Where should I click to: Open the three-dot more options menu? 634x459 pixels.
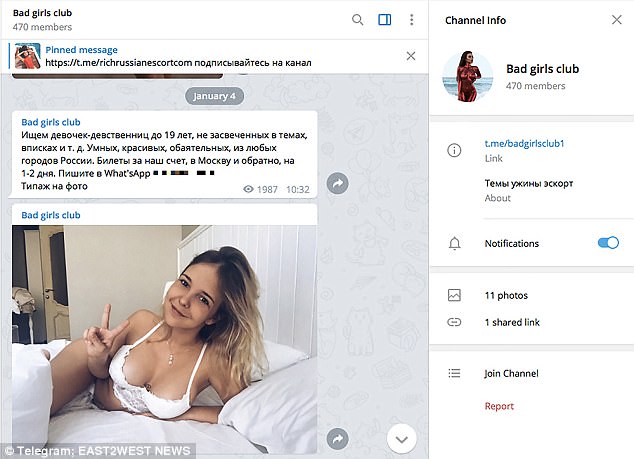click(x=412, y=20)
